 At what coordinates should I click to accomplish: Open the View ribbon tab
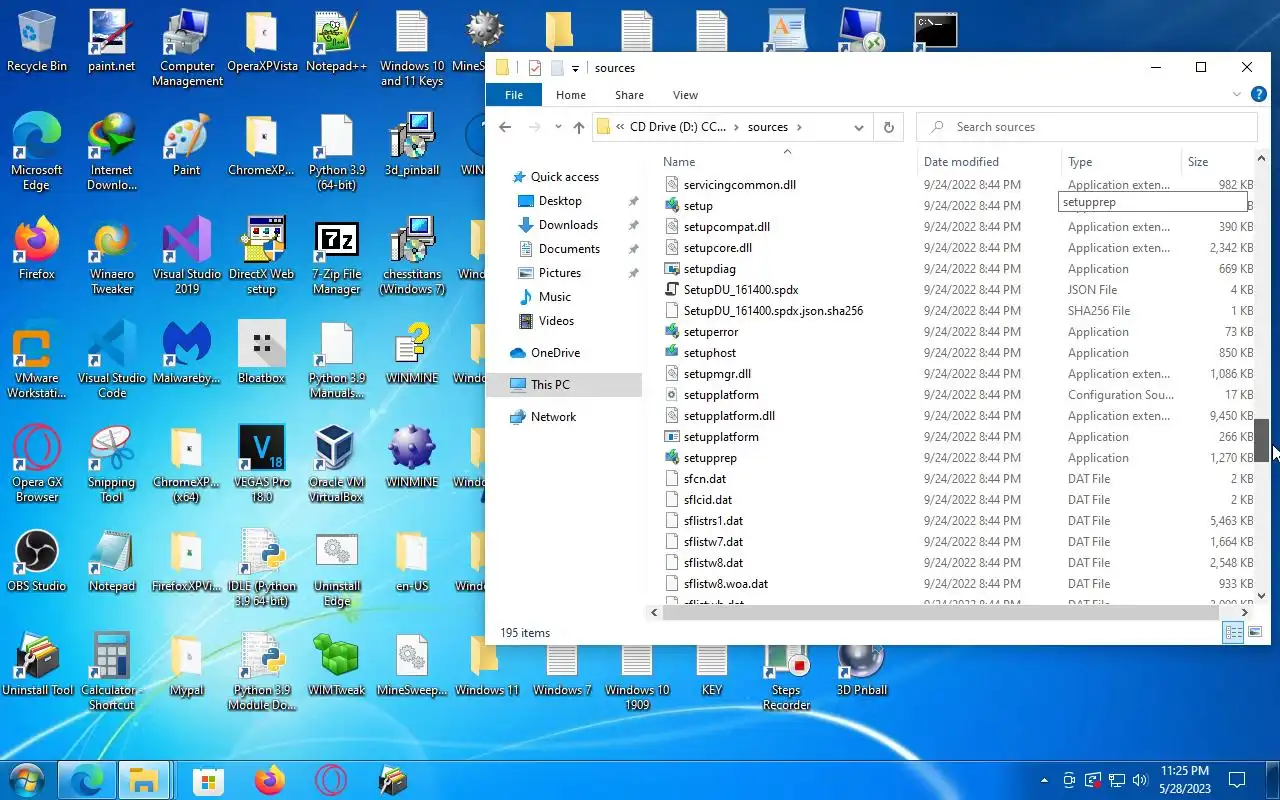click(x=685, y=95)
